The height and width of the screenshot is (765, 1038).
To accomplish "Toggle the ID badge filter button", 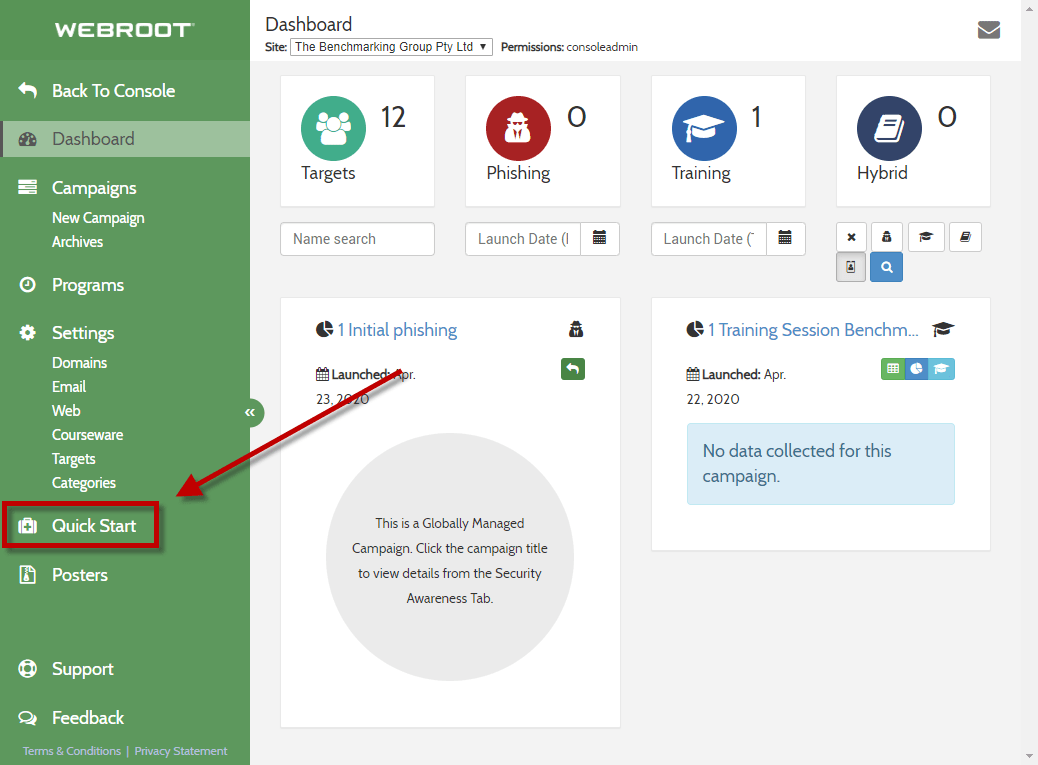I will [851, 267].
